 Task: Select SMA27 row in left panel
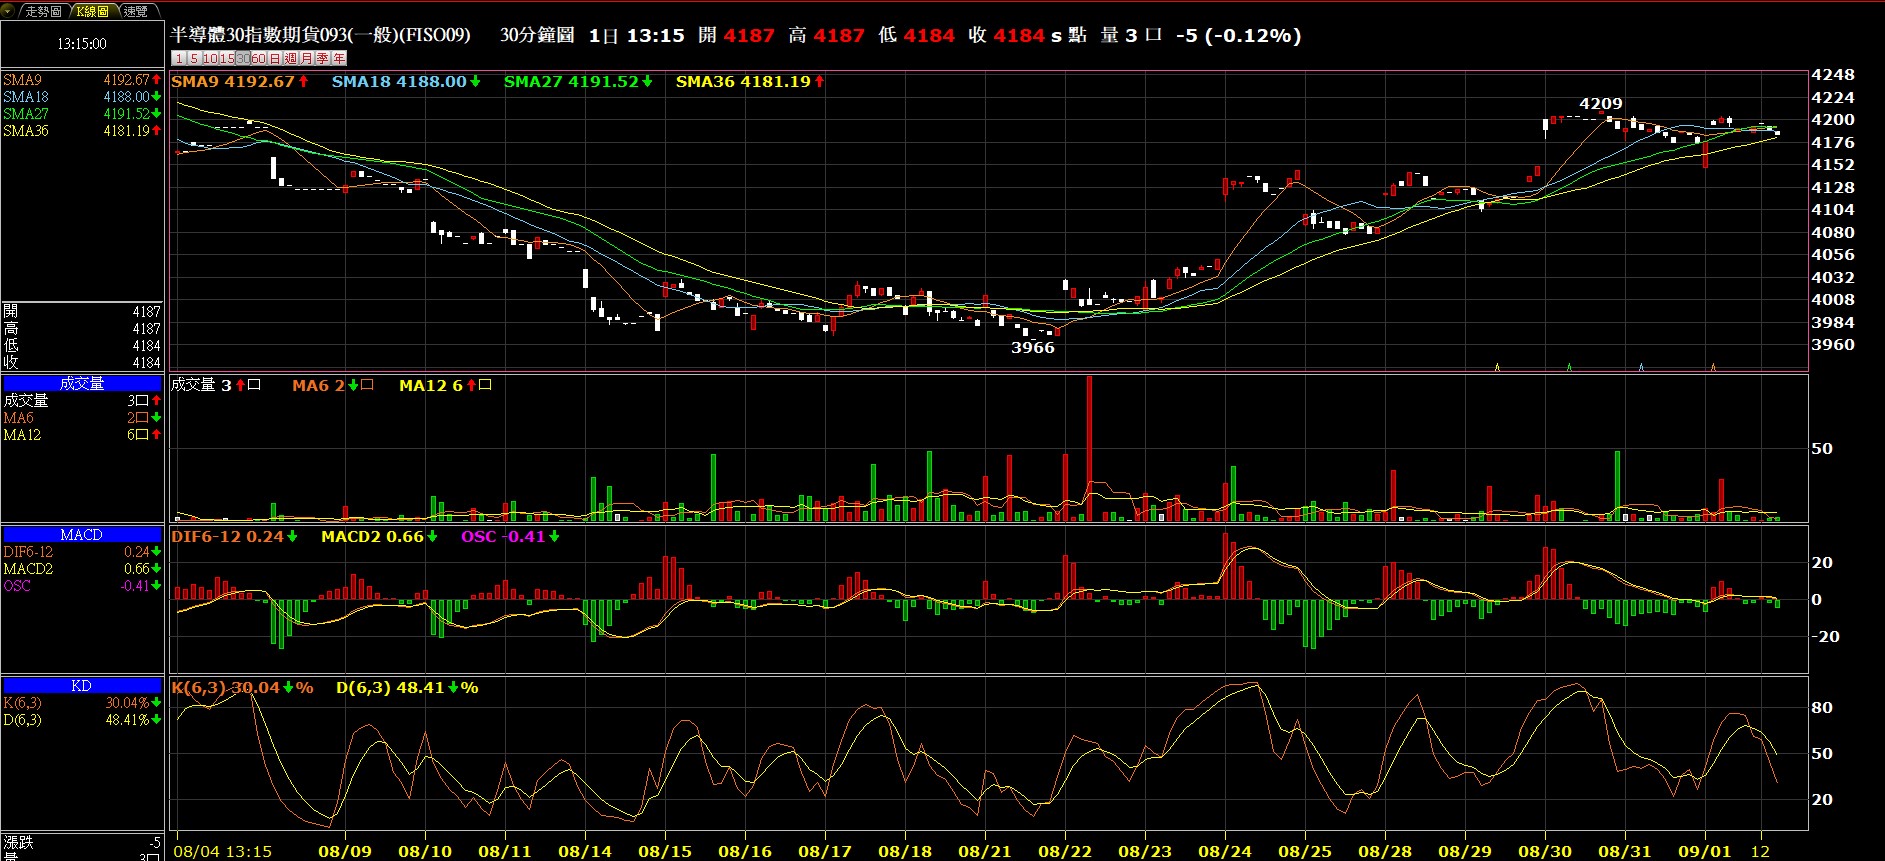(82, 114)
